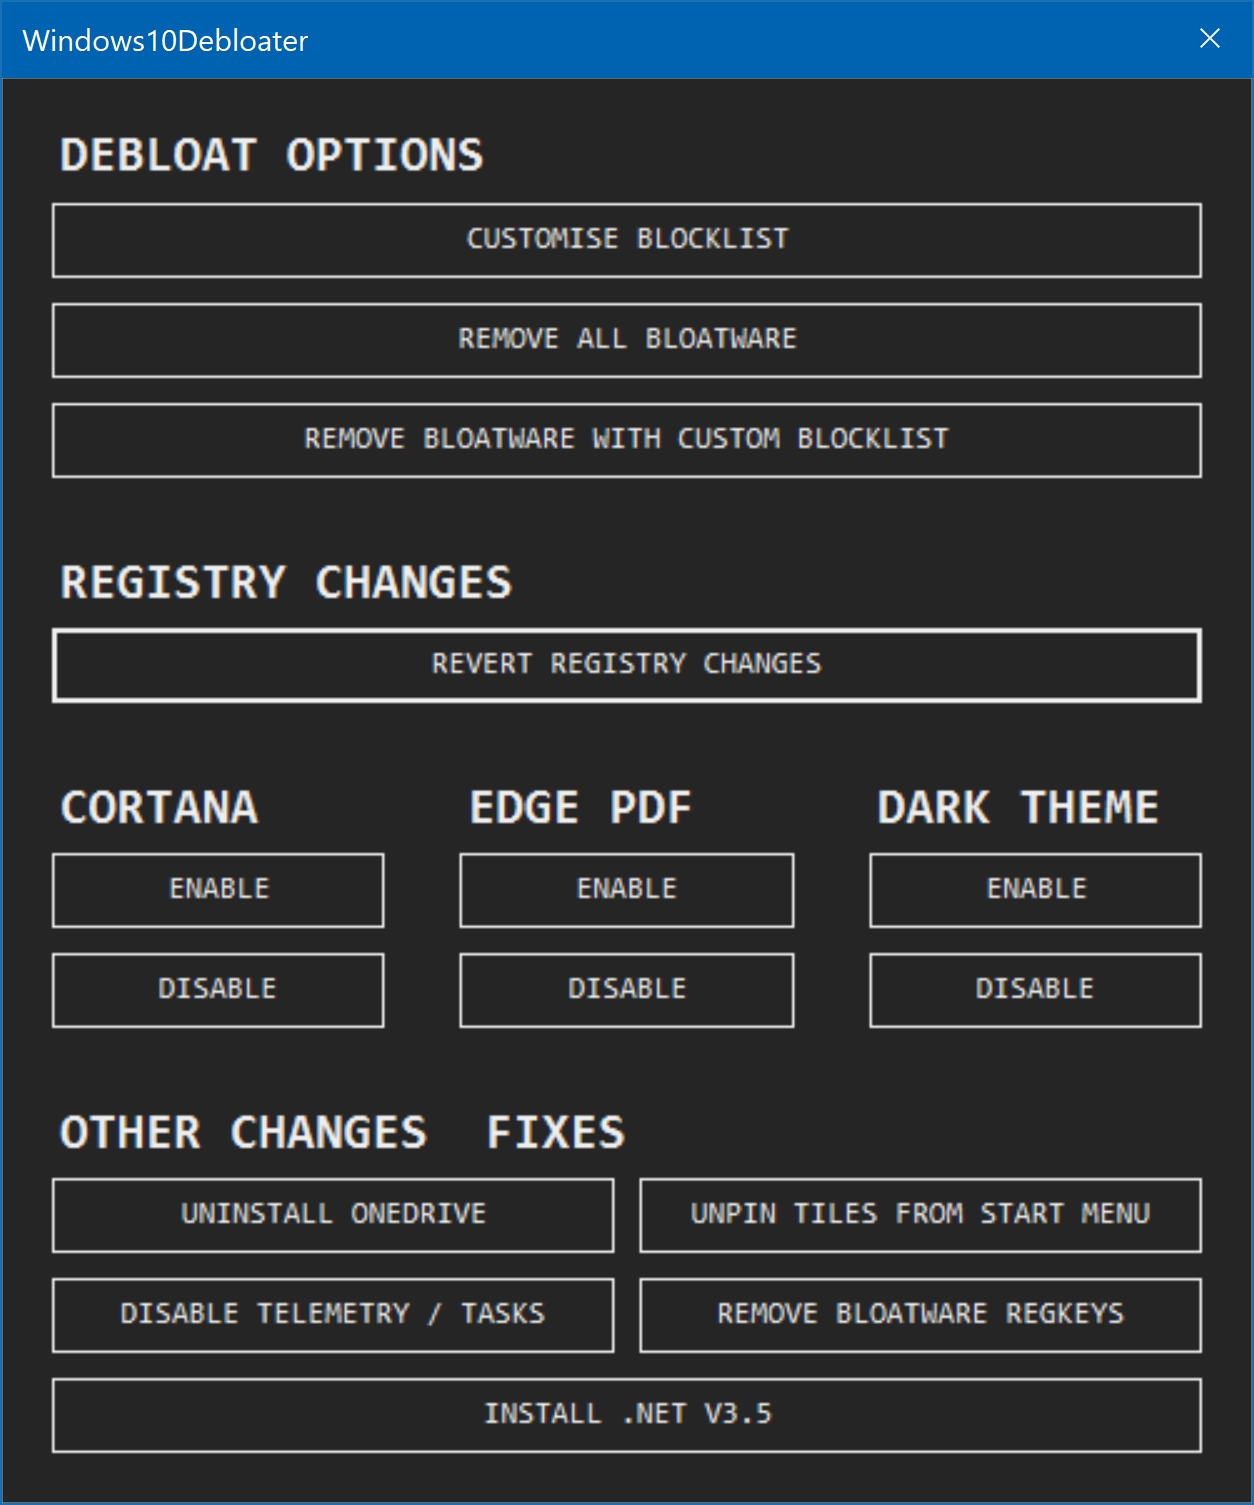This screenshot has width=1254, height=1505.
Task: Enable Dark Theme
Action: (x=1035, y=890)
